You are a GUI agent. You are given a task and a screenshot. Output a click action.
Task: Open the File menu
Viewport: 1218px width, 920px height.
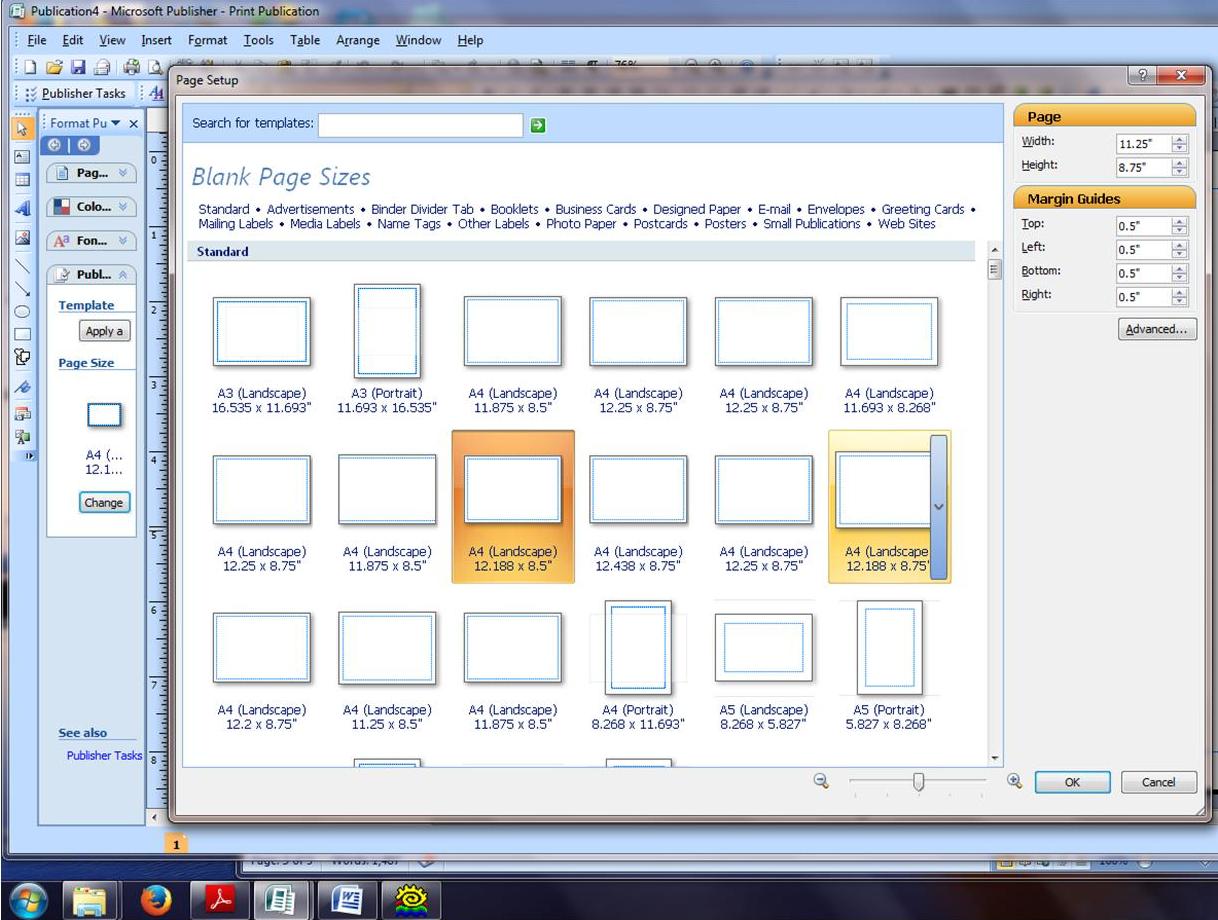pyautogui.click(x=37, y=40)
